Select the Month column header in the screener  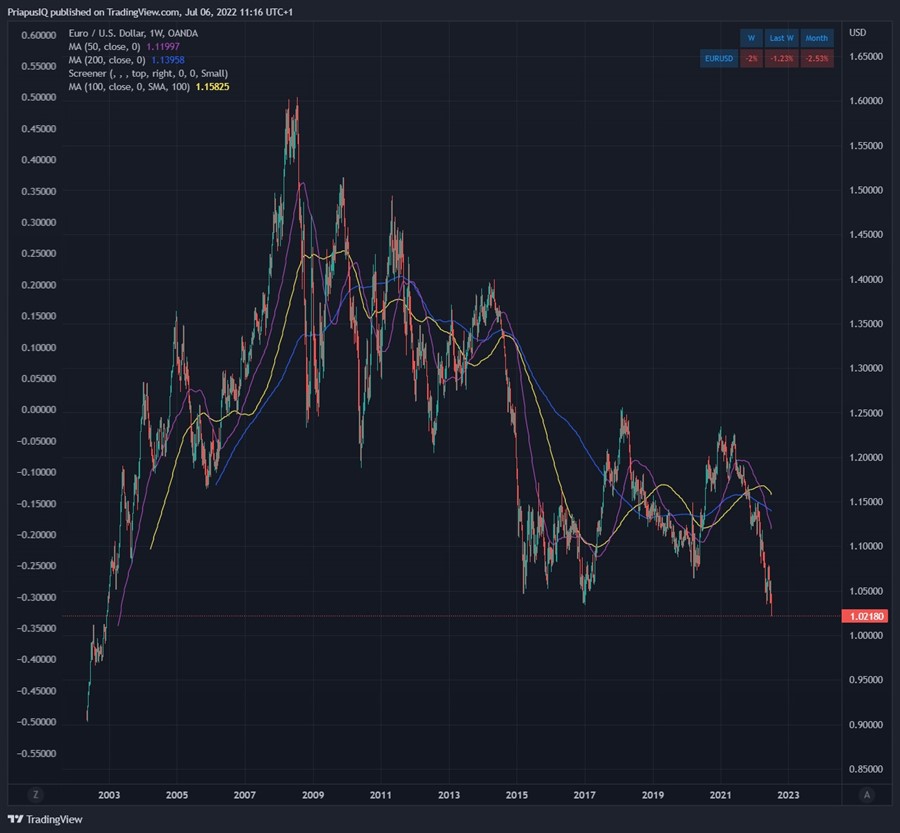click(x=816, y=37)
